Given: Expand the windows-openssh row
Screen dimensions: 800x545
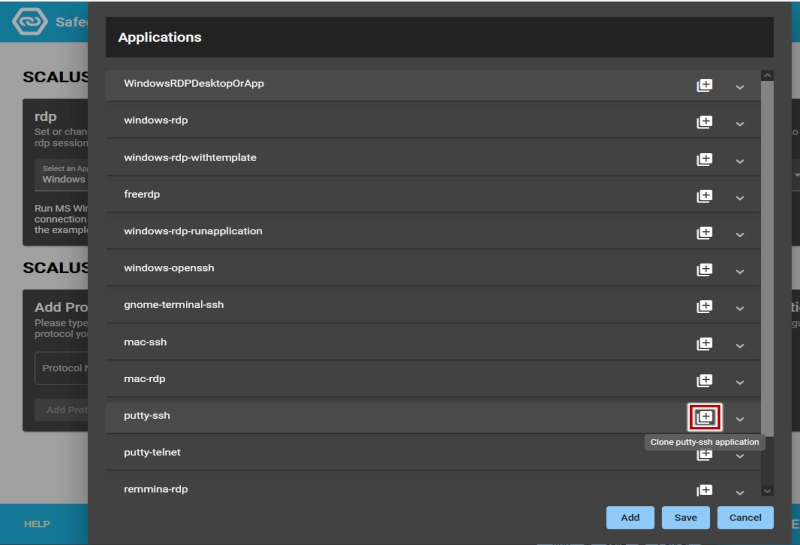Looking at the screenshot, I should 739,271.
